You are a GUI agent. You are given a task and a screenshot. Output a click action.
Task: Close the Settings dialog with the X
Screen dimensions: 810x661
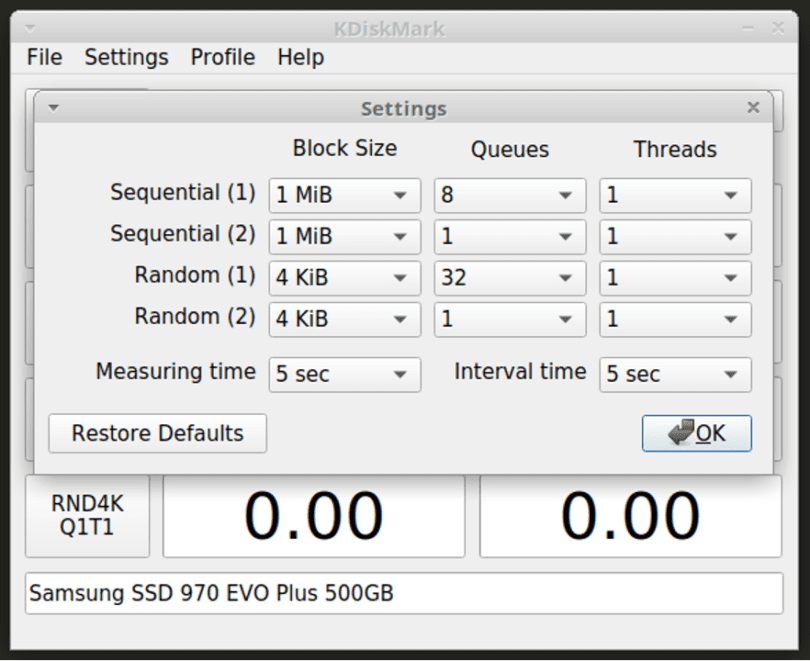click(753, 107)
